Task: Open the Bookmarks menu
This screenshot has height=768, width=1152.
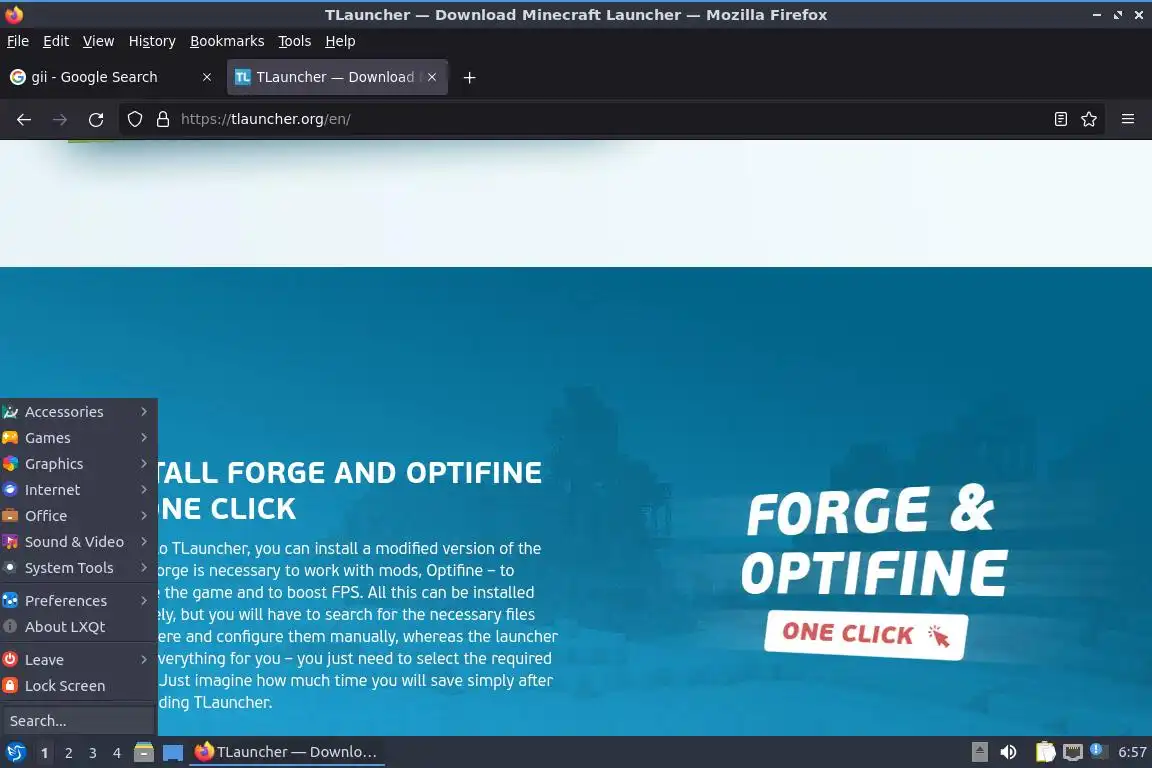Action: pyautogui.click(x=227, y=41)
